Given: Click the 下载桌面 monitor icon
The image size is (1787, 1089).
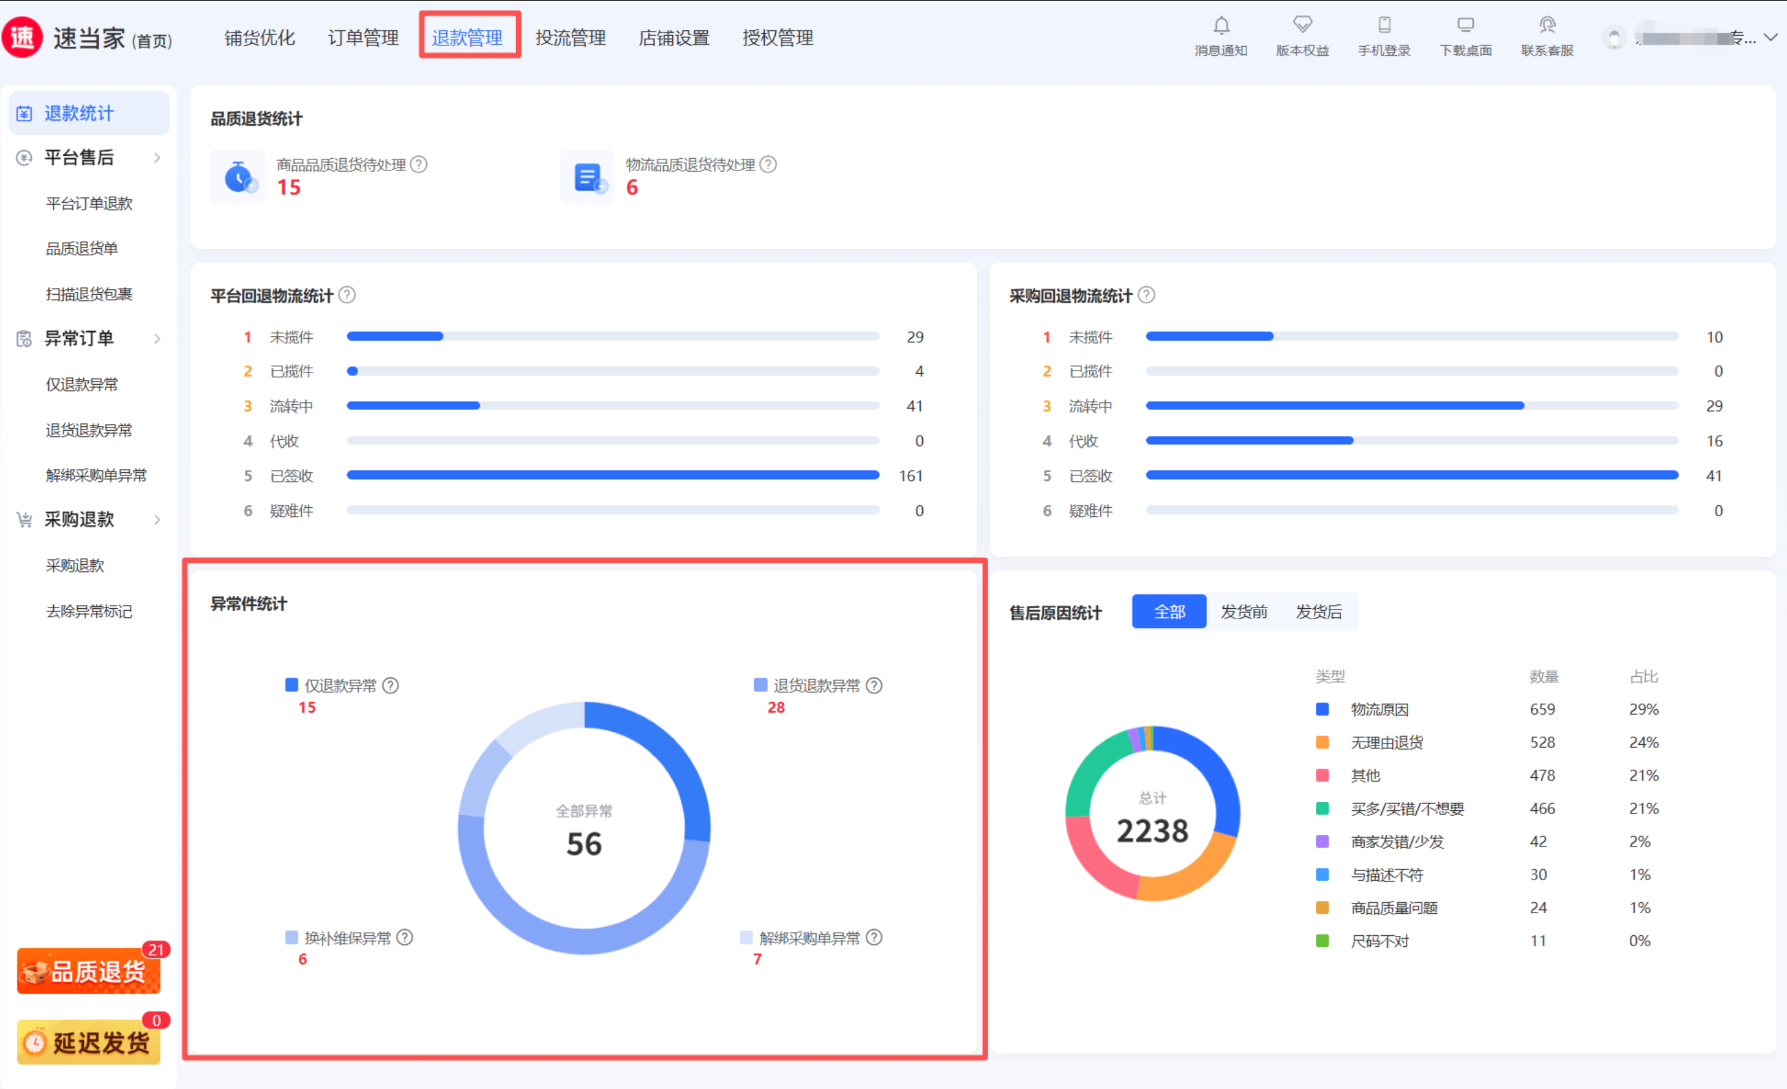Looking at the screenshot, I should (x=1465, y=26).
